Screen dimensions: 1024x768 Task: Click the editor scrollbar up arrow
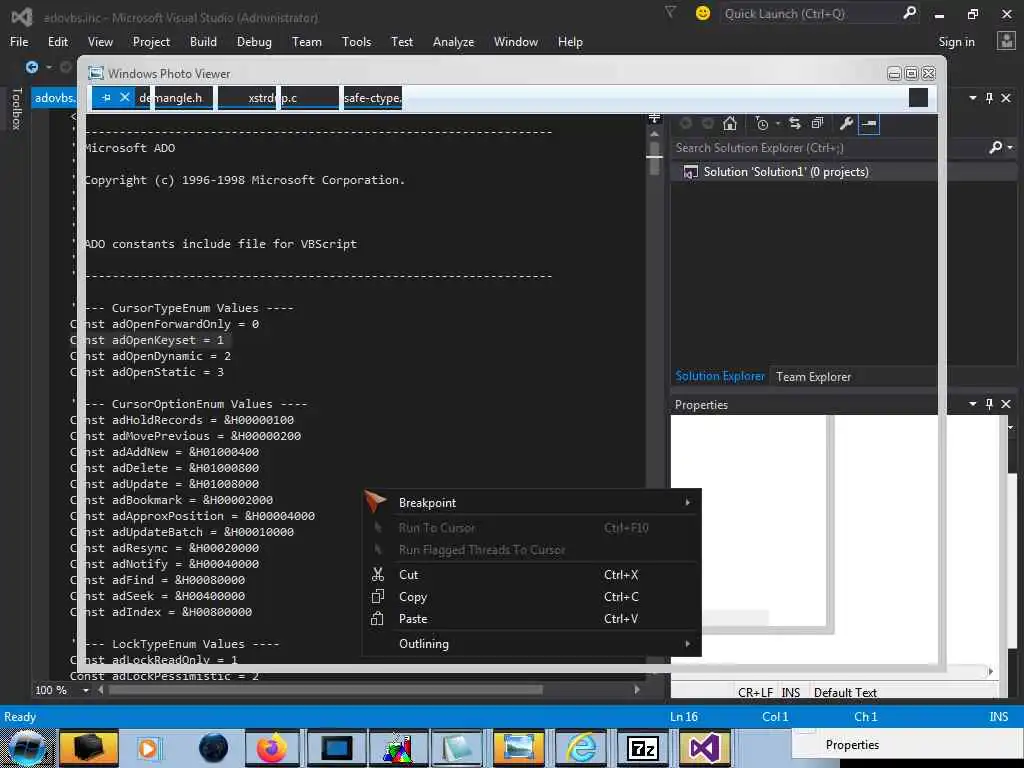coord(654,133)
